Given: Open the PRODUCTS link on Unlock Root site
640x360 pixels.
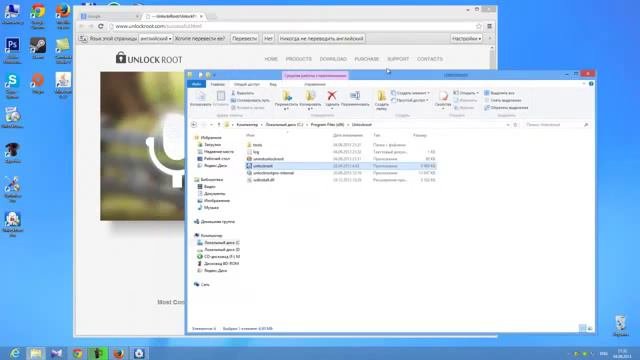Looking at the screenshot, I should (298, 59).
